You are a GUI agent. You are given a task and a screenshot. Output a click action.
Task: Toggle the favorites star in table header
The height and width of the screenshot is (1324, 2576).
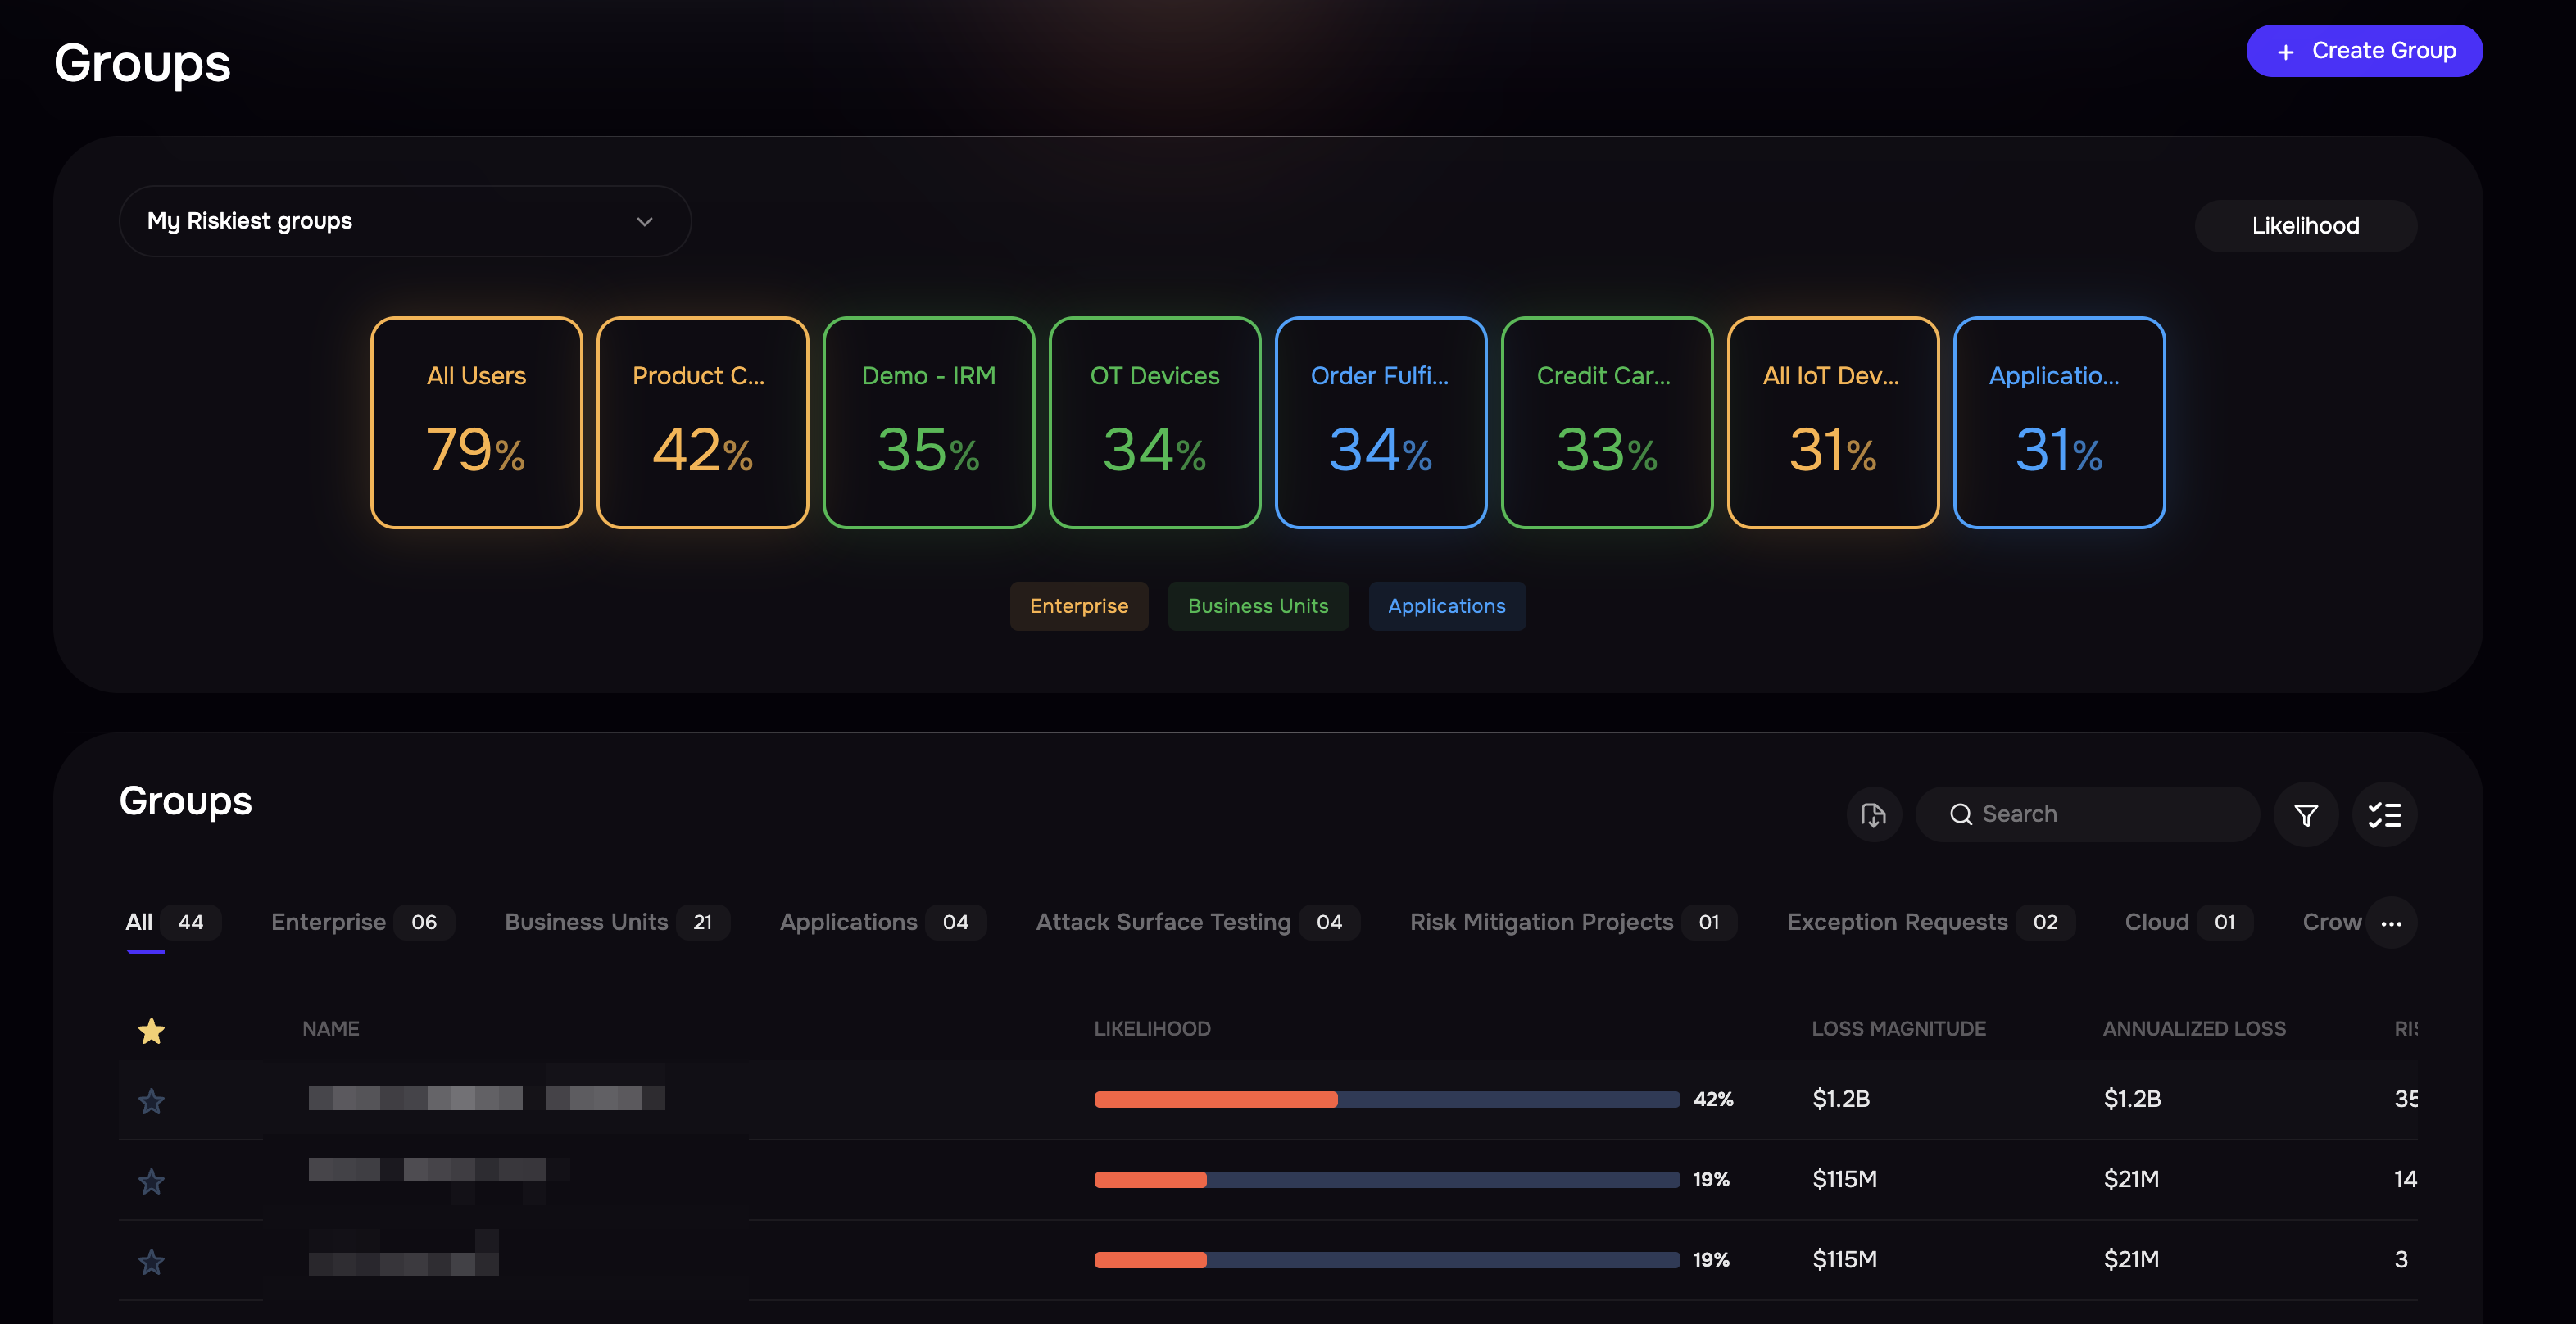[x=151, y=1030]
